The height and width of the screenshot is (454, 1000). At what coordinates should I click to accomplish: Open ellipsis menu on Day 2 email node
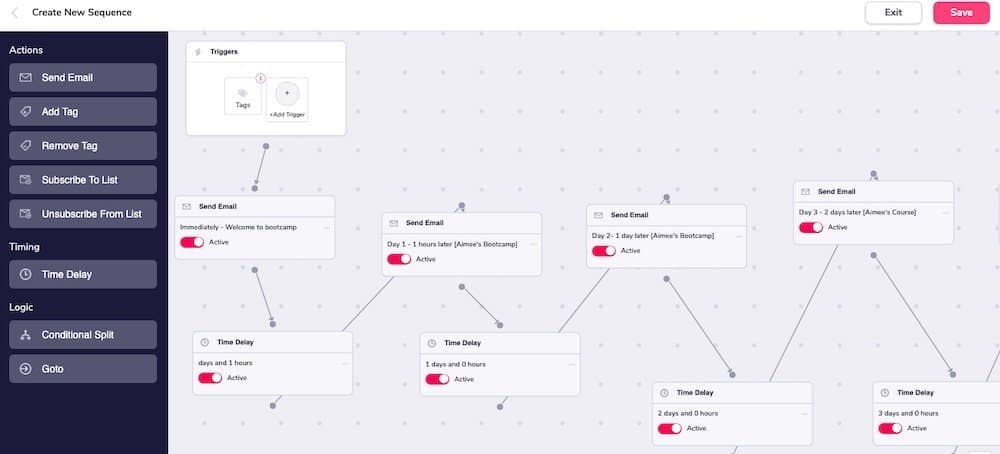(738, 236)
